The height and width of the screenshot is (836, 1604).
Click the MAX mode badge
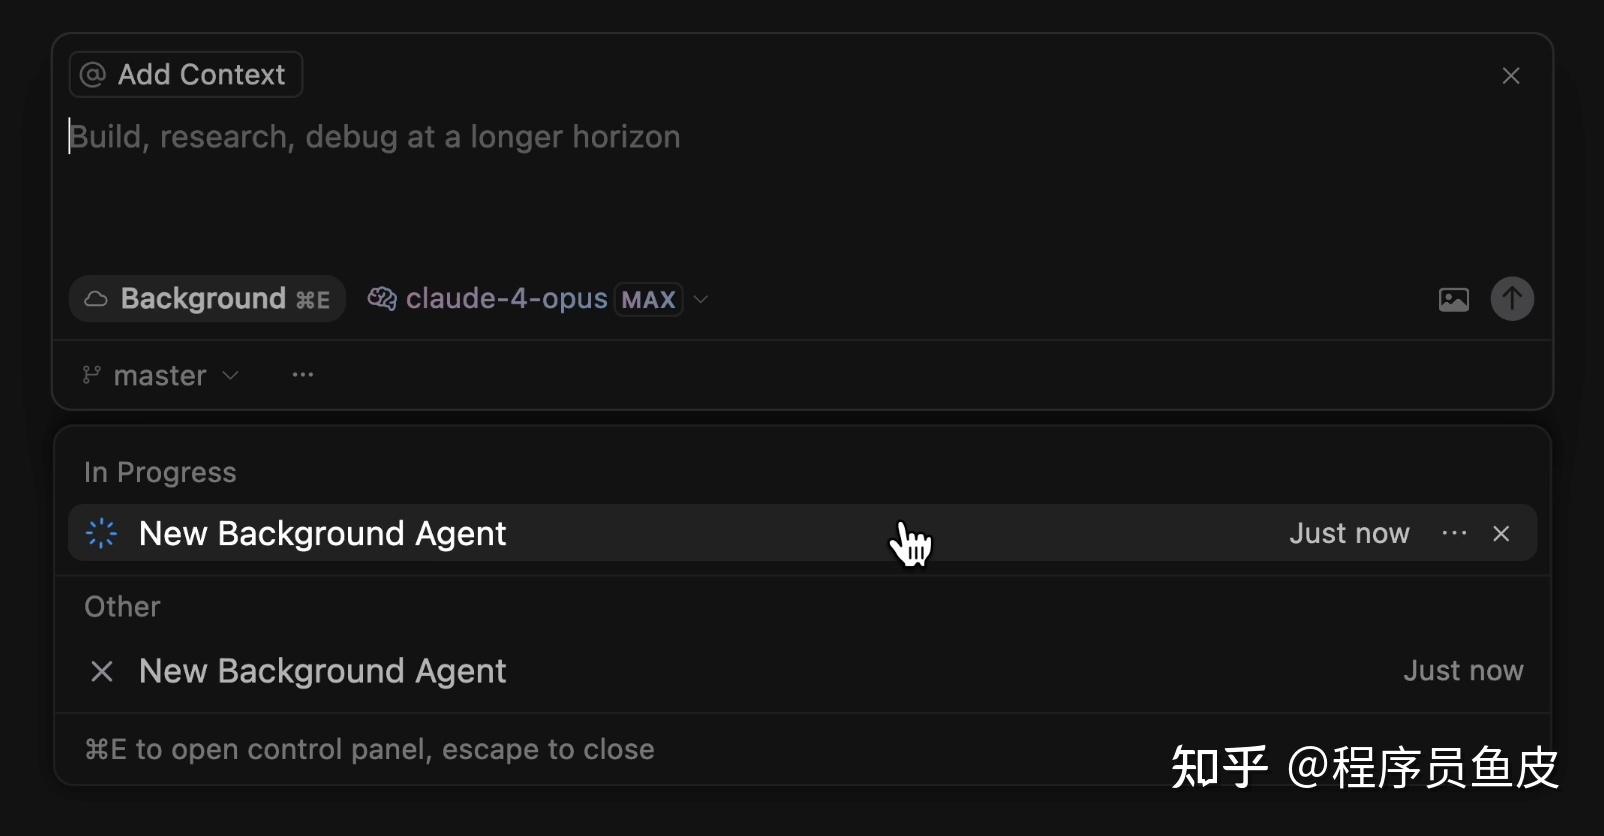pyautogui.click(x=648, y=300)
